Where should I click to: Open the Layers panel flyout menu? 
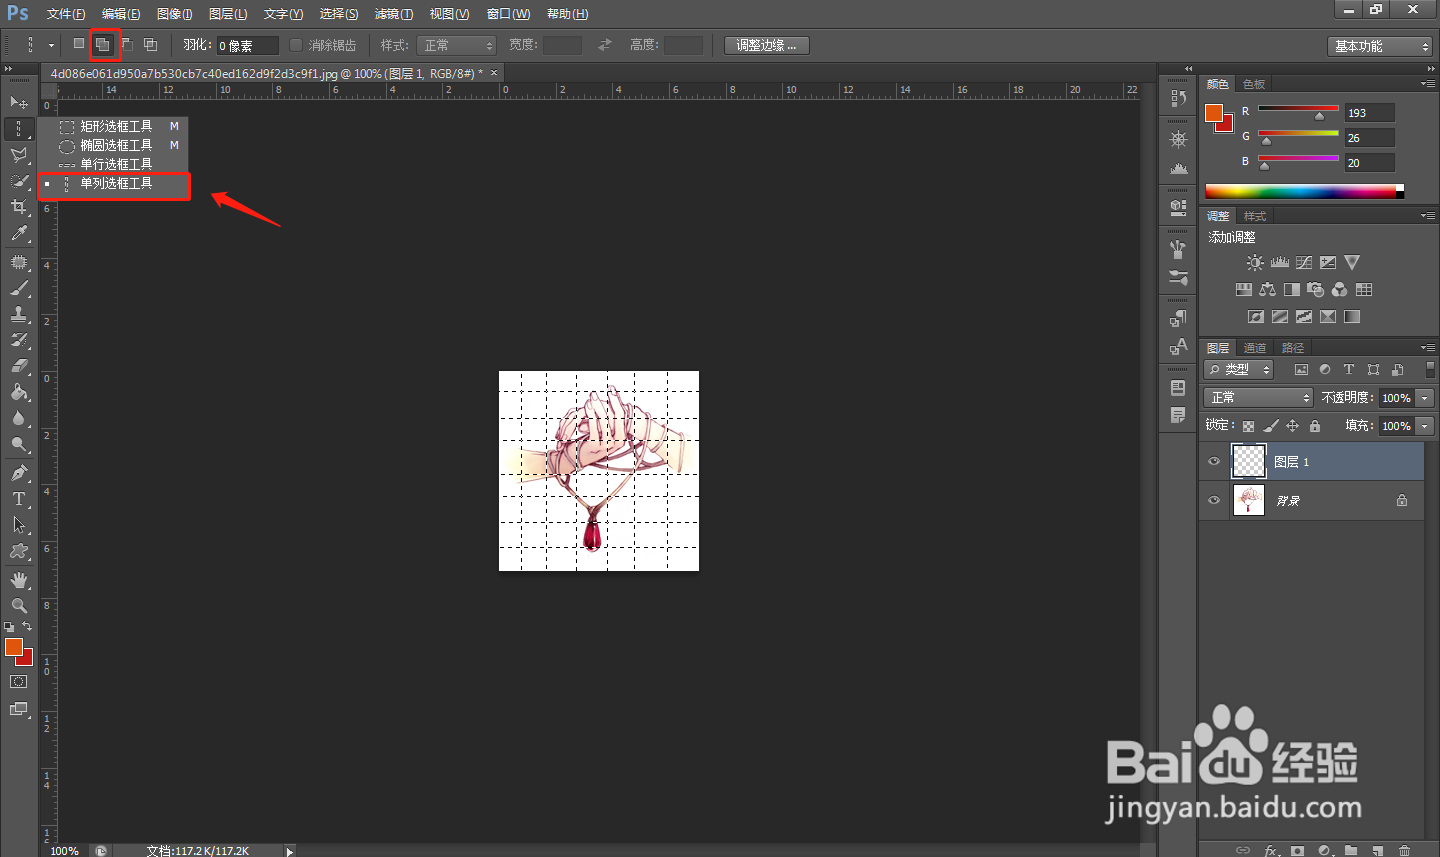[1428, 347]
